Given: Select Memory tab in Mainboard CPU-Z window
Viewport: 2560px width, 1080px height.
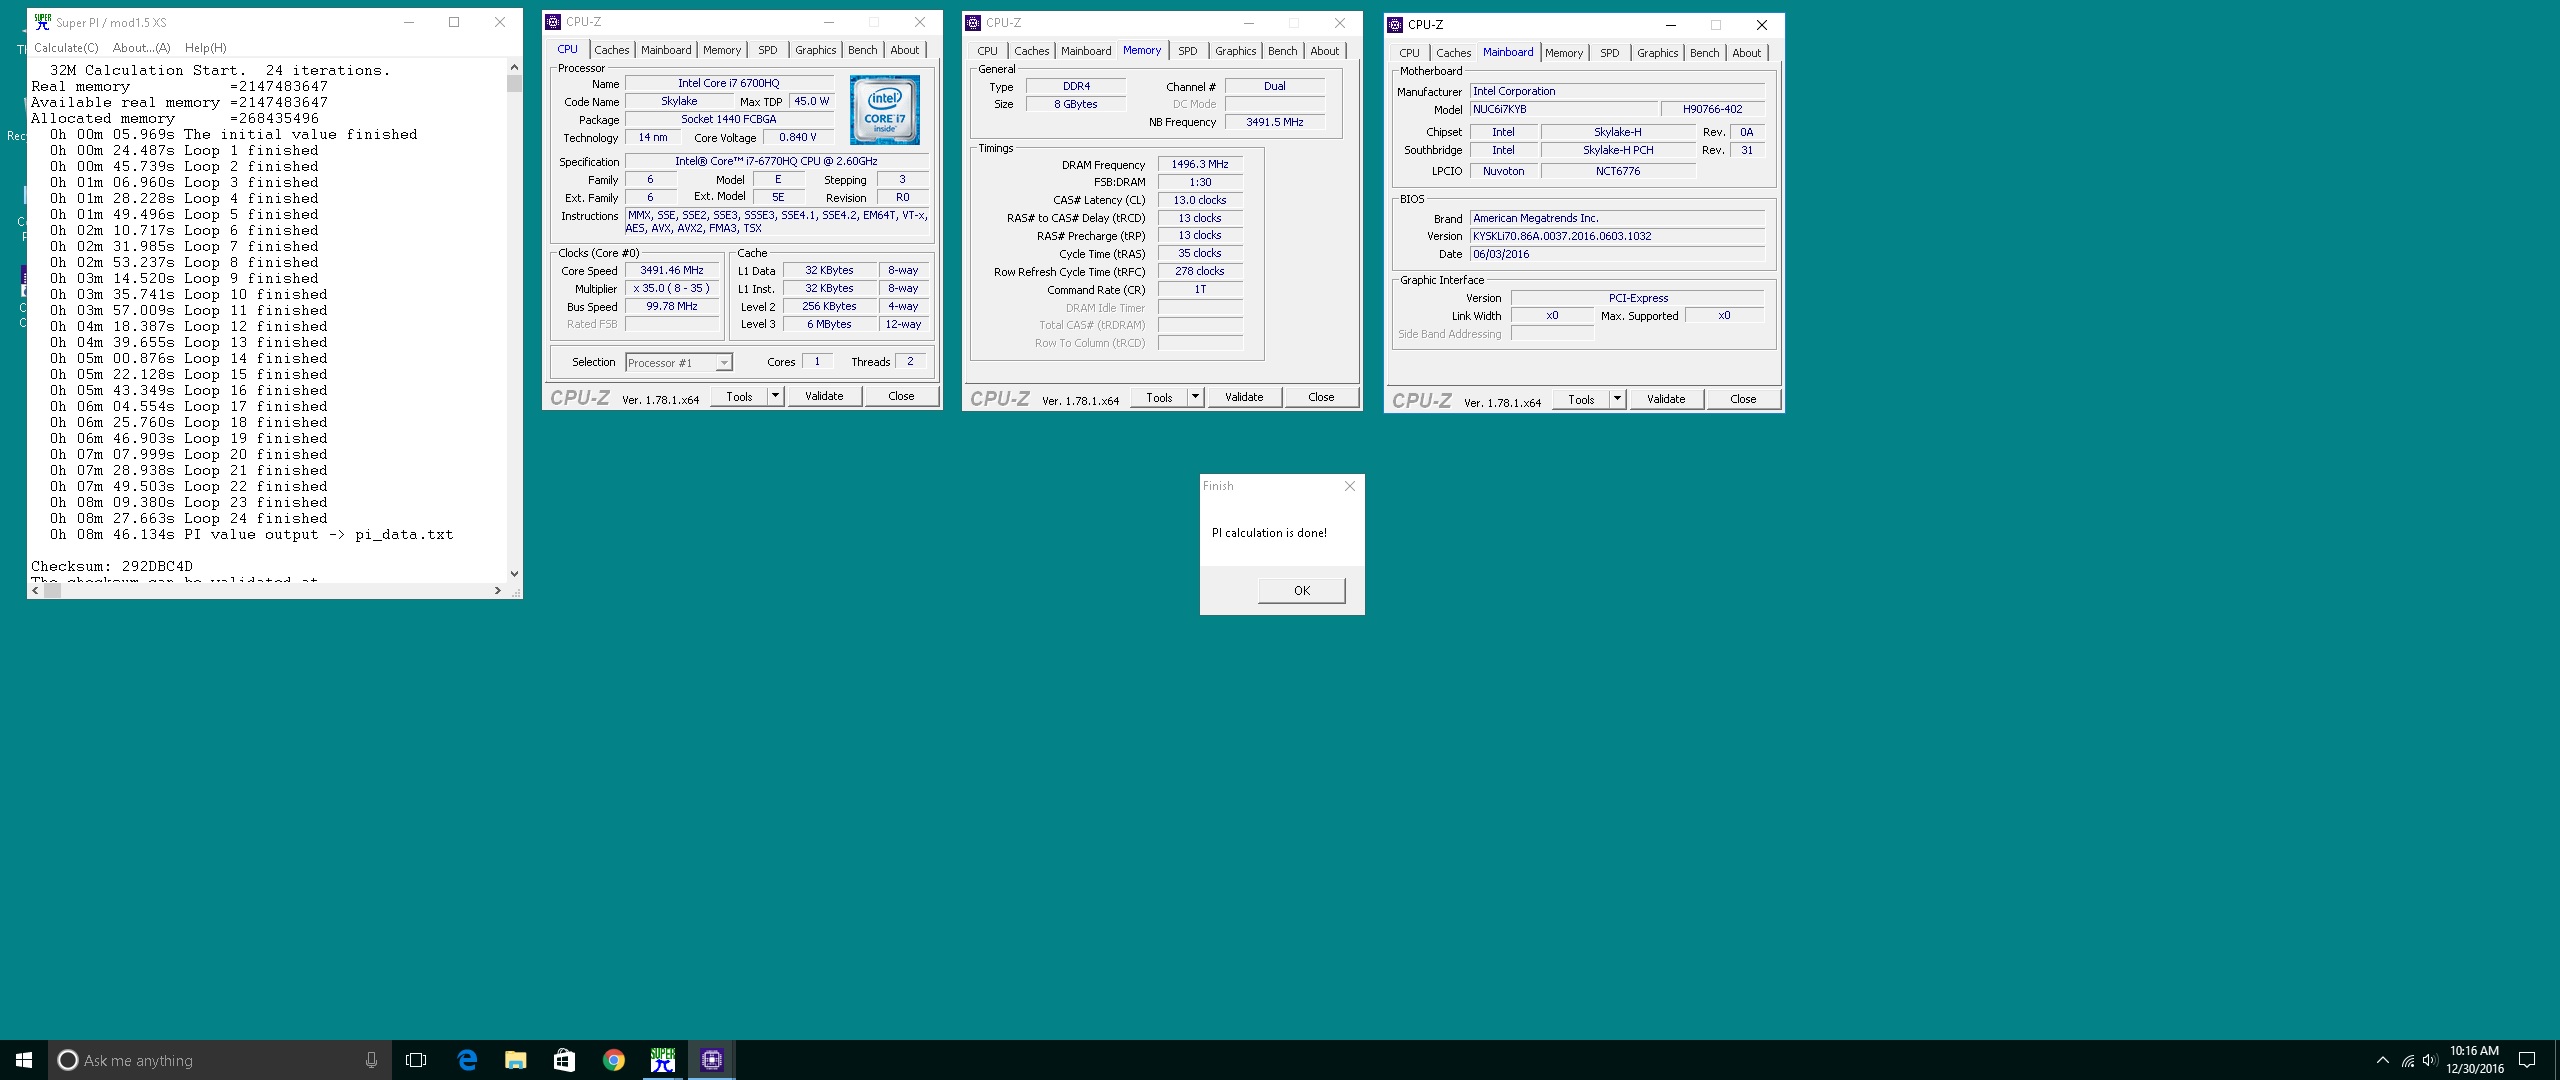Looking at the screenshot, I should coord(1563,53).
